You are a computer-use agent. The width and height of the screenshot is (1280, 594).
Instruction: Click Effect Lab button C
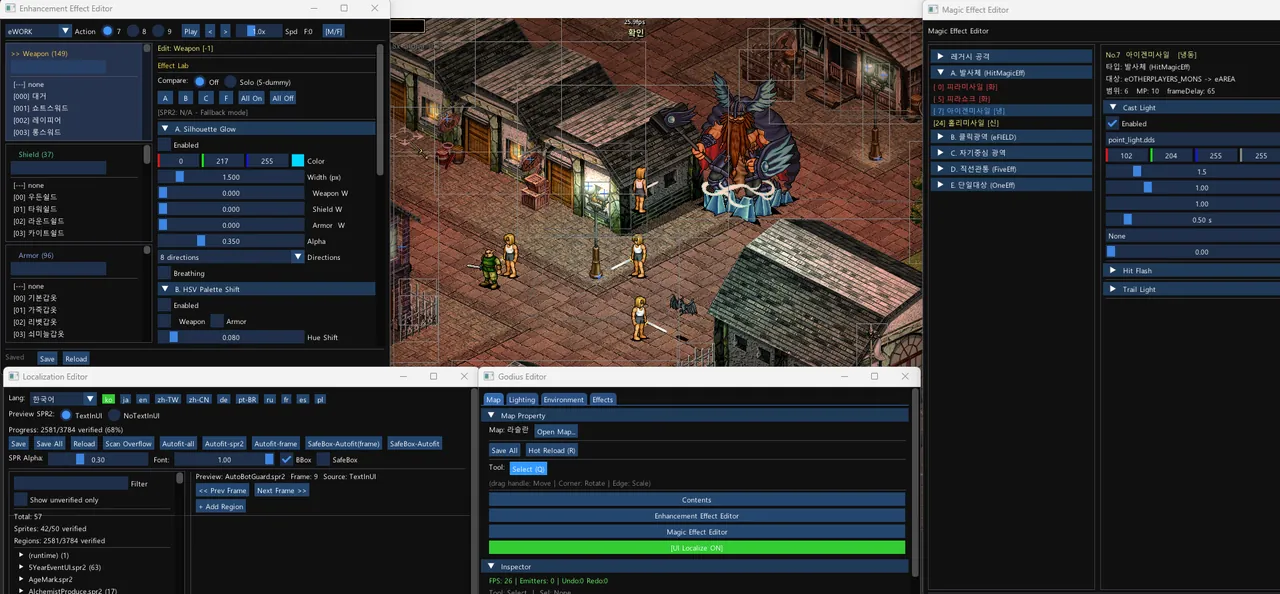(205, 98)
